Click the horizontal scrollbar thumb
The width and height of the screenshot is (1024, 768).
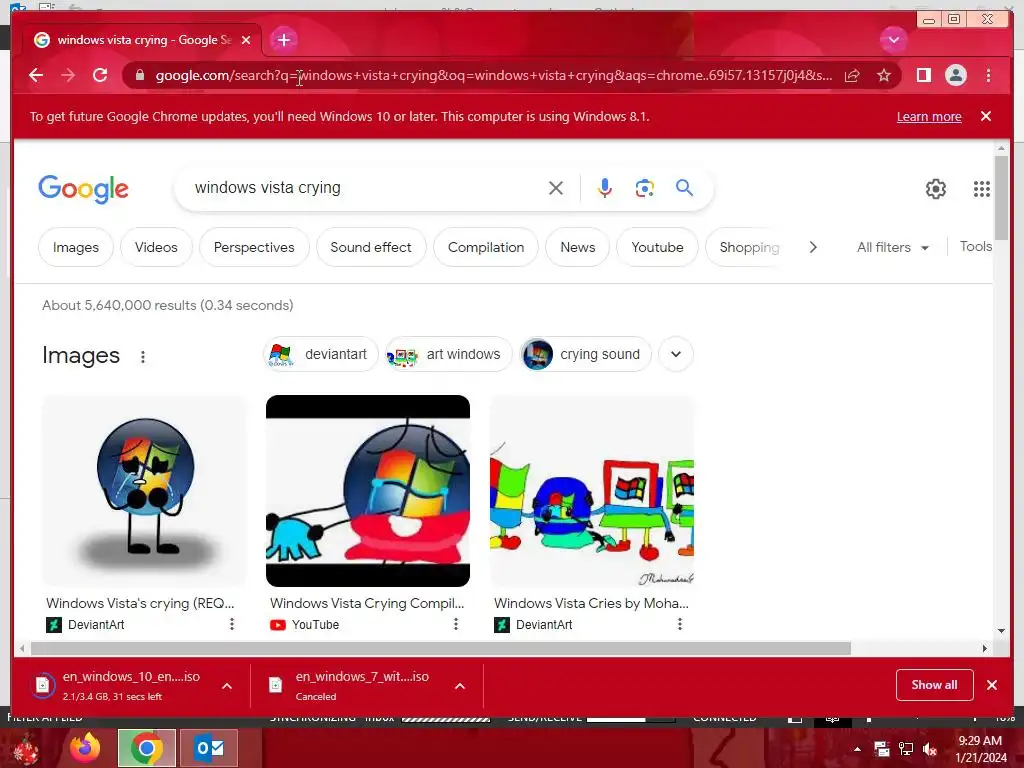click(441, 648)
